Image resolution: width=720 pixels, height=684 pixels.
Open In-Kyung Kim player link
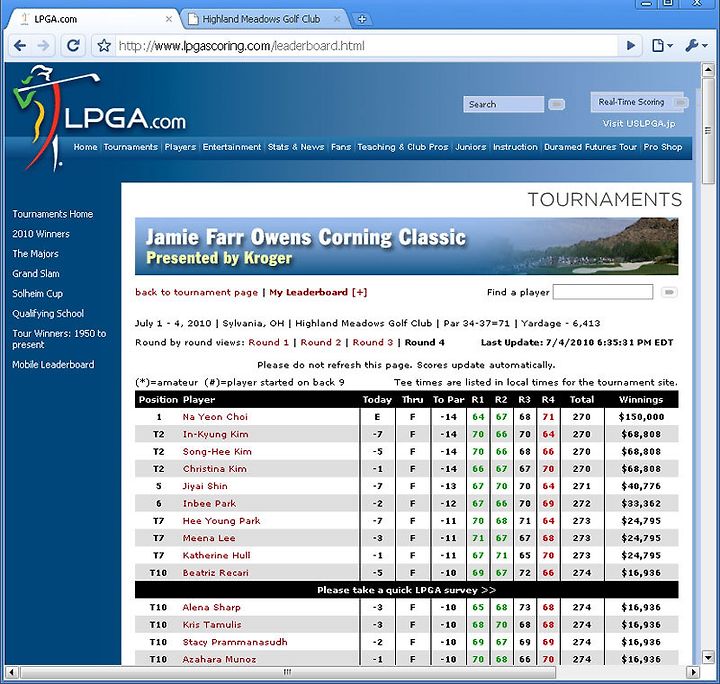tap(215, 434)
